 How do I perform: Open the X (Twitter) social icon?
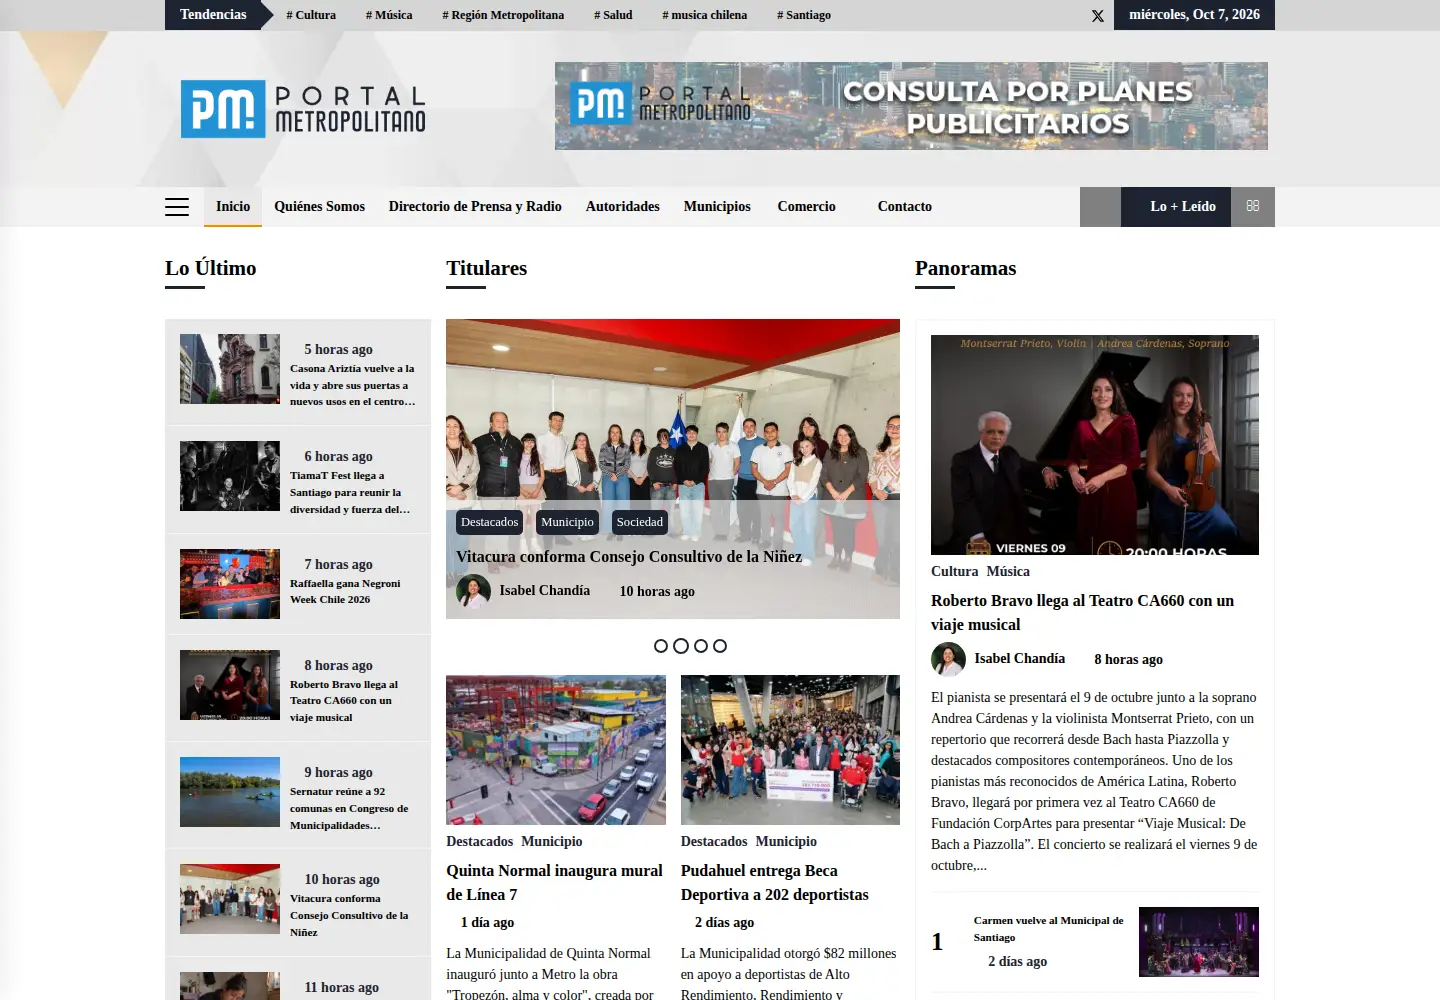coord(1098,16)
